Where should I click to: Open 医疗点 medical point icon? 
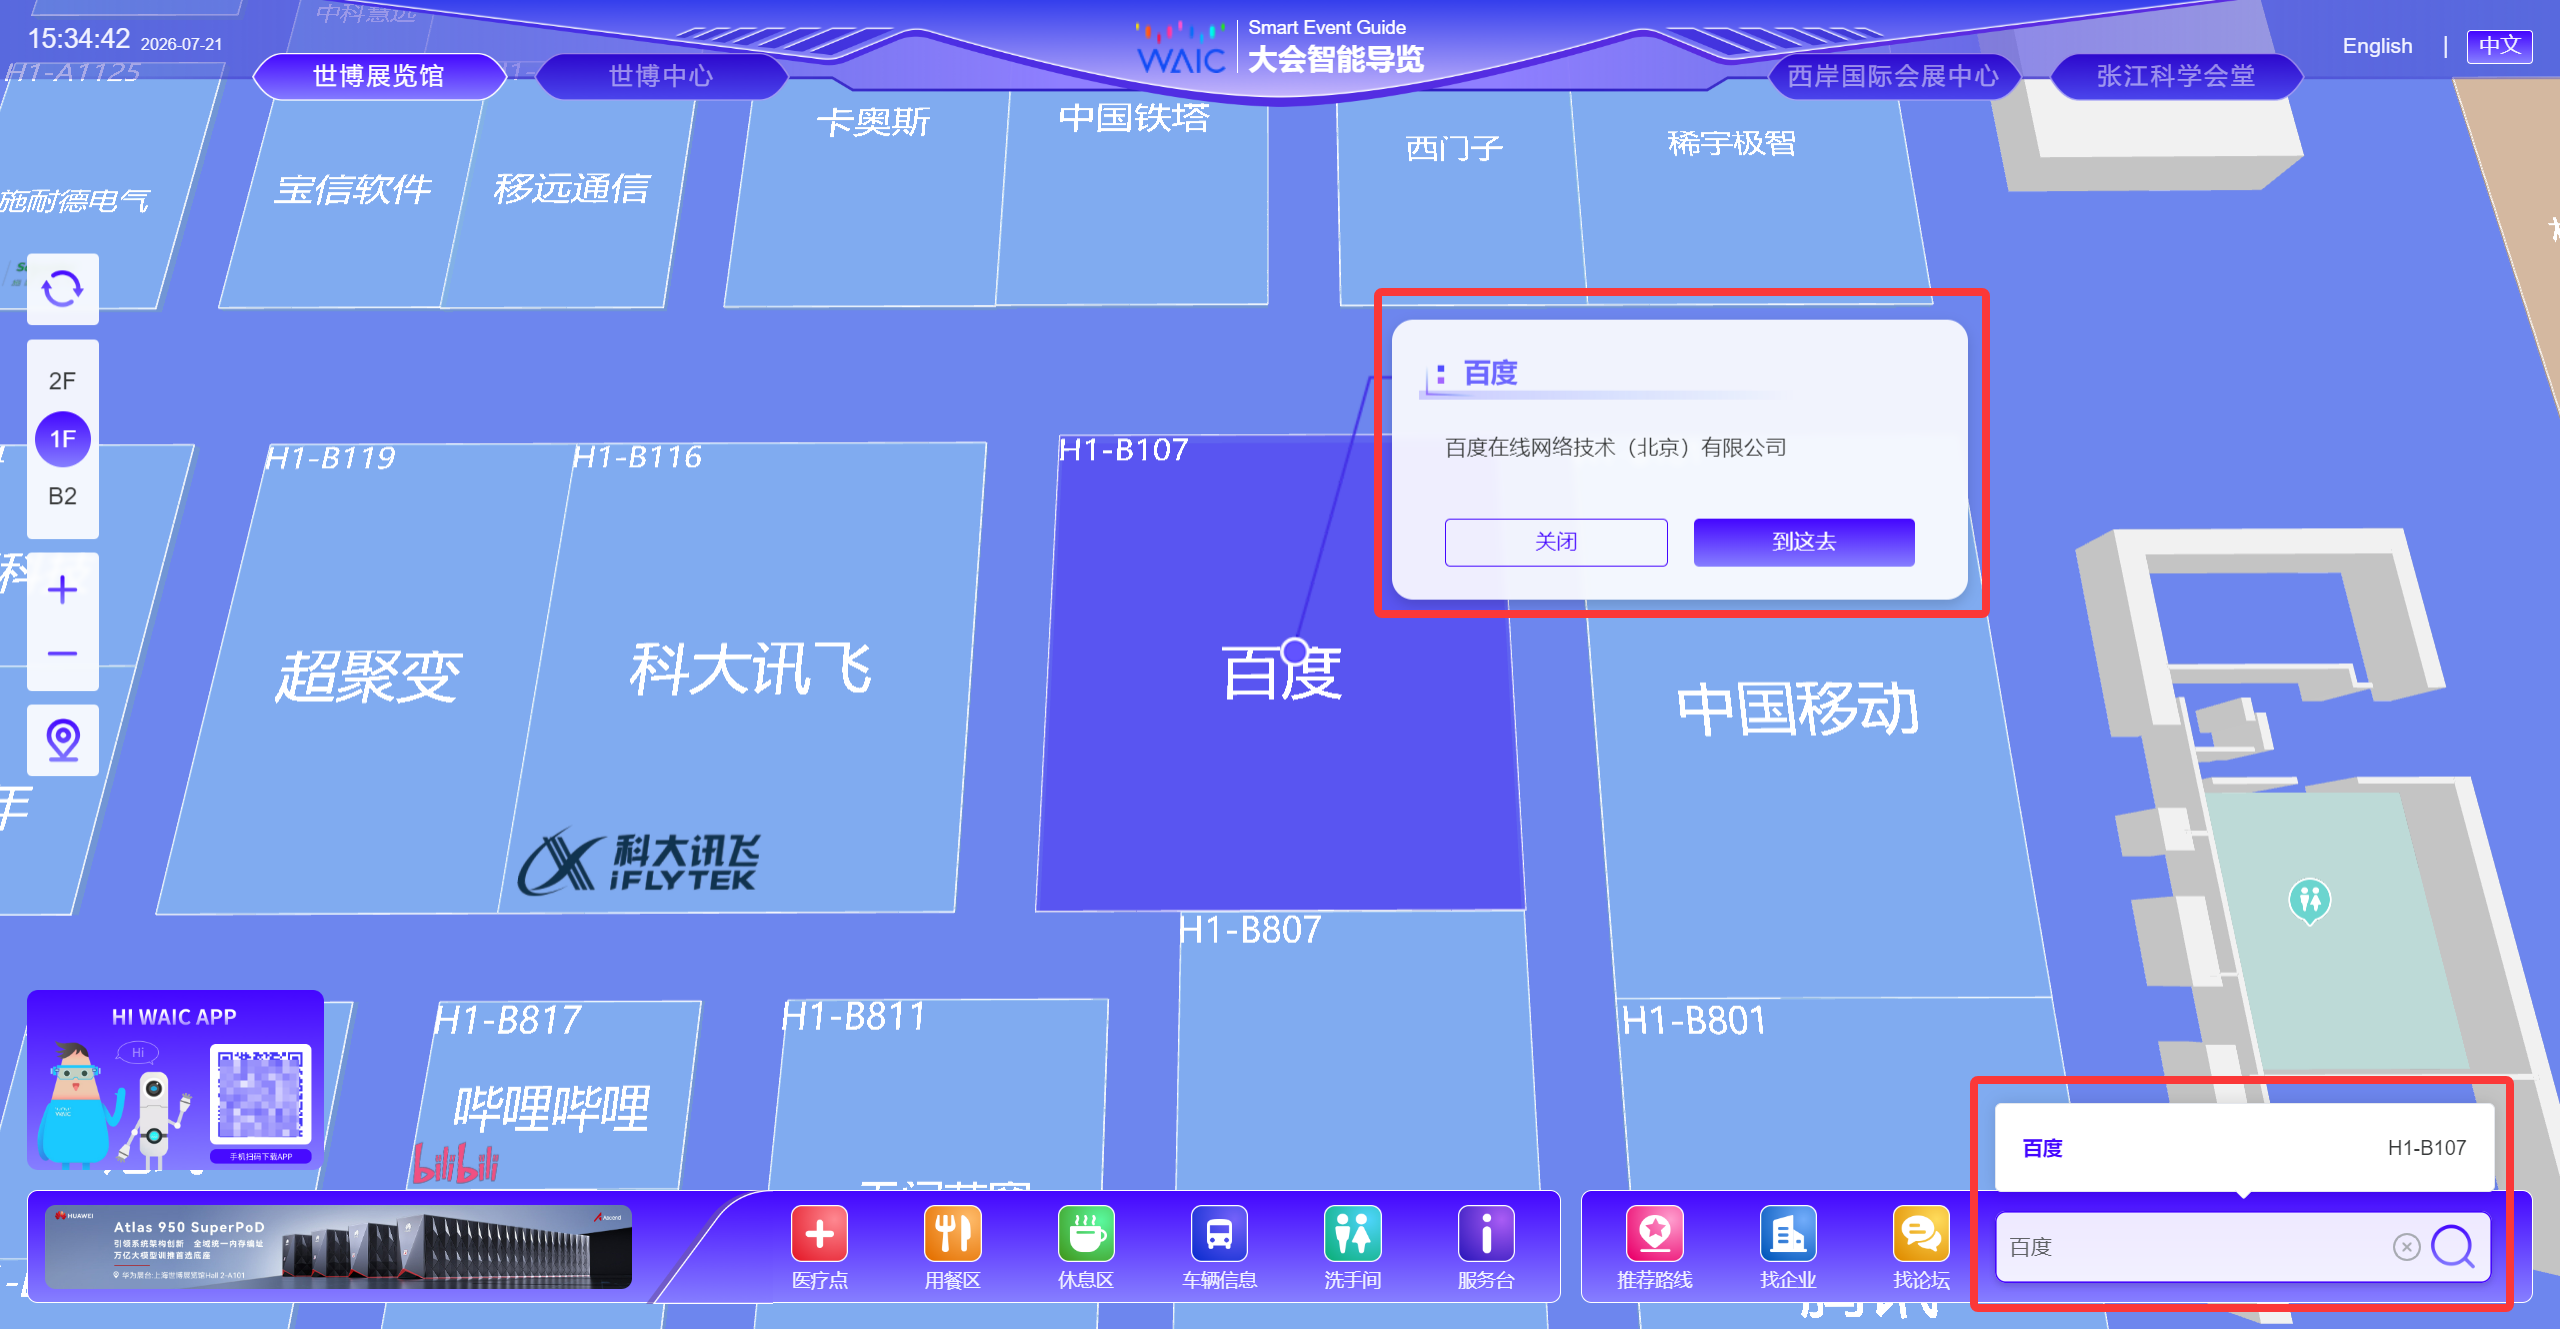coord(819,1234)
